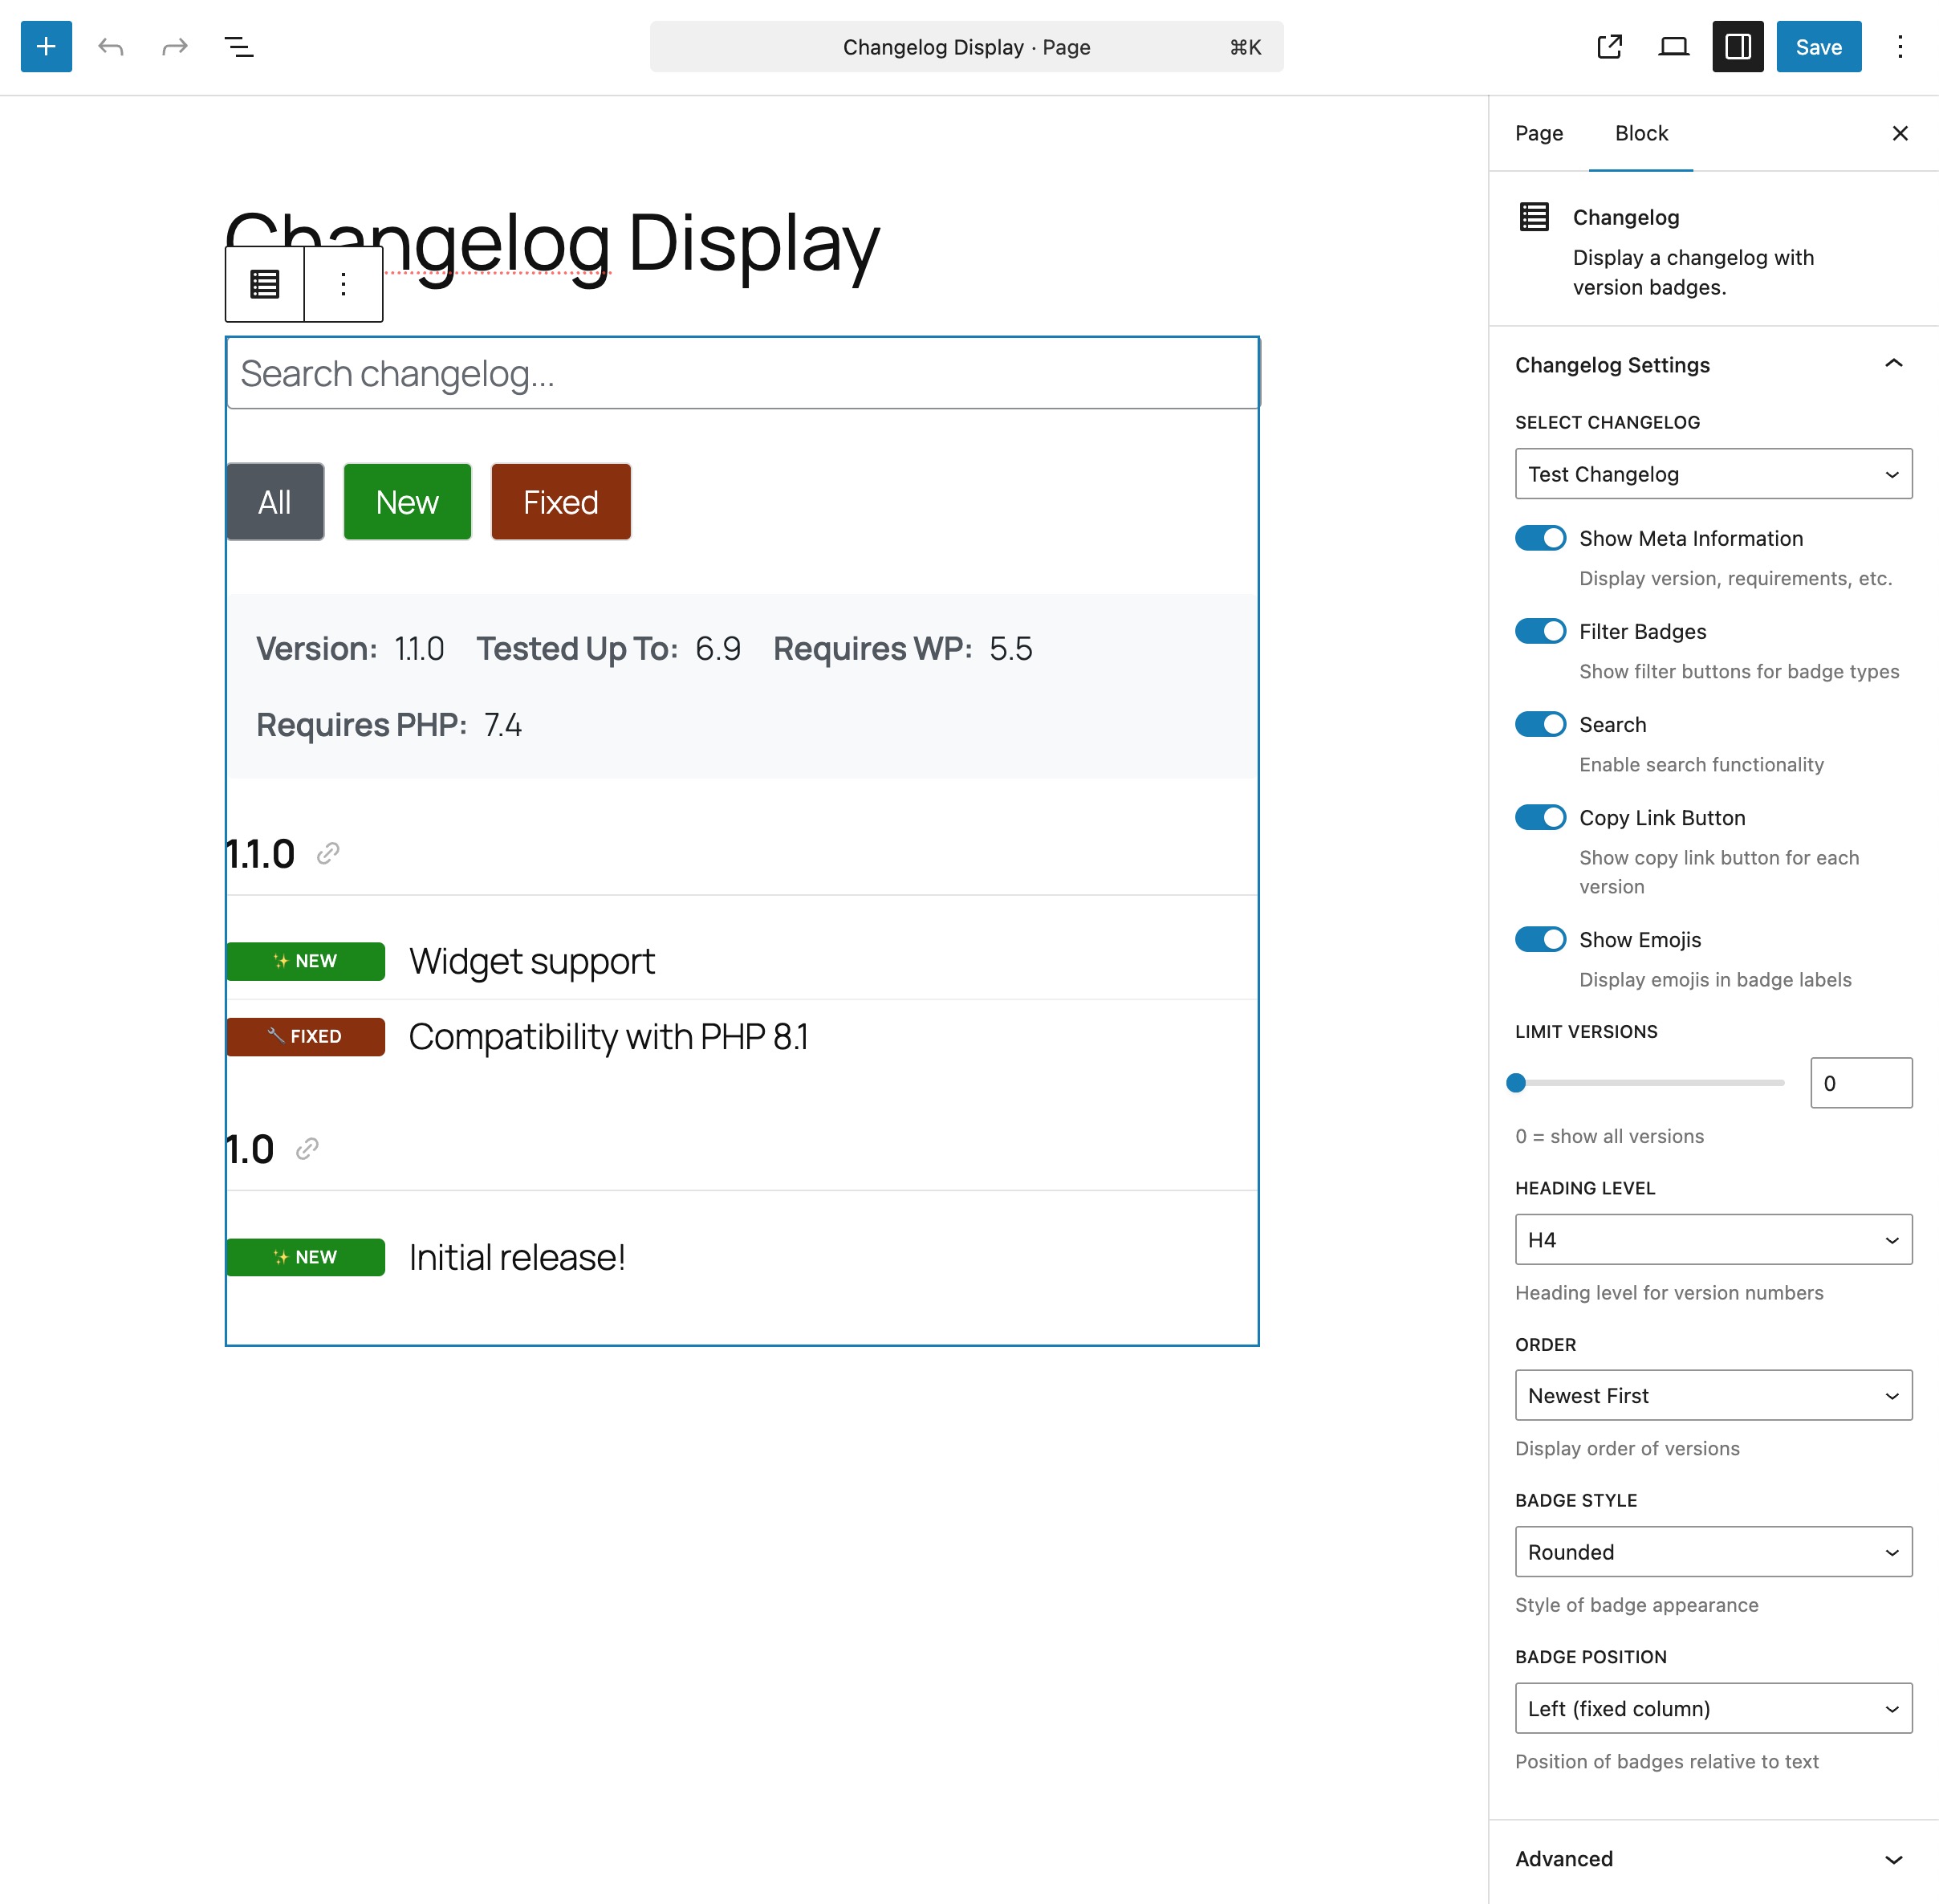Click the Fixed filter button in the changelog
The width and height of the screenshot is (1939, 1904).
coord(560,501)
